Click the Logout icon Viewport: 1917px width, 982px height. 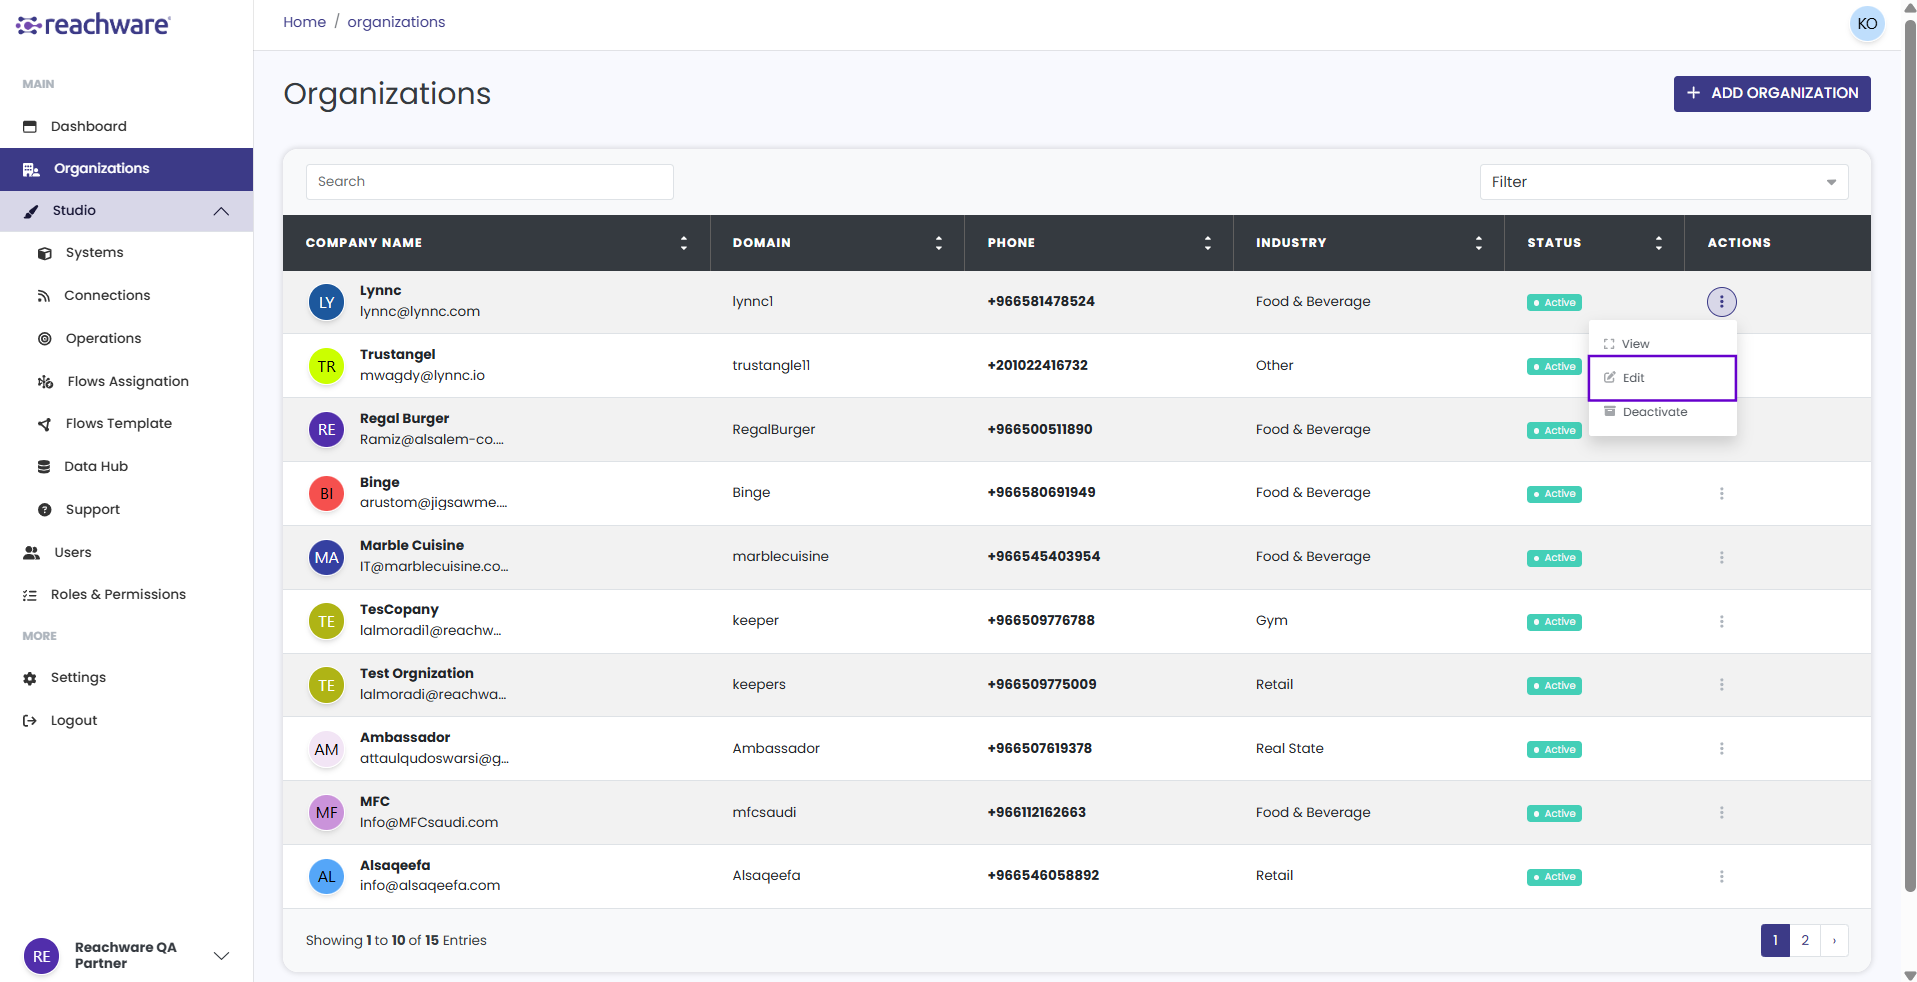pos(30,721)
